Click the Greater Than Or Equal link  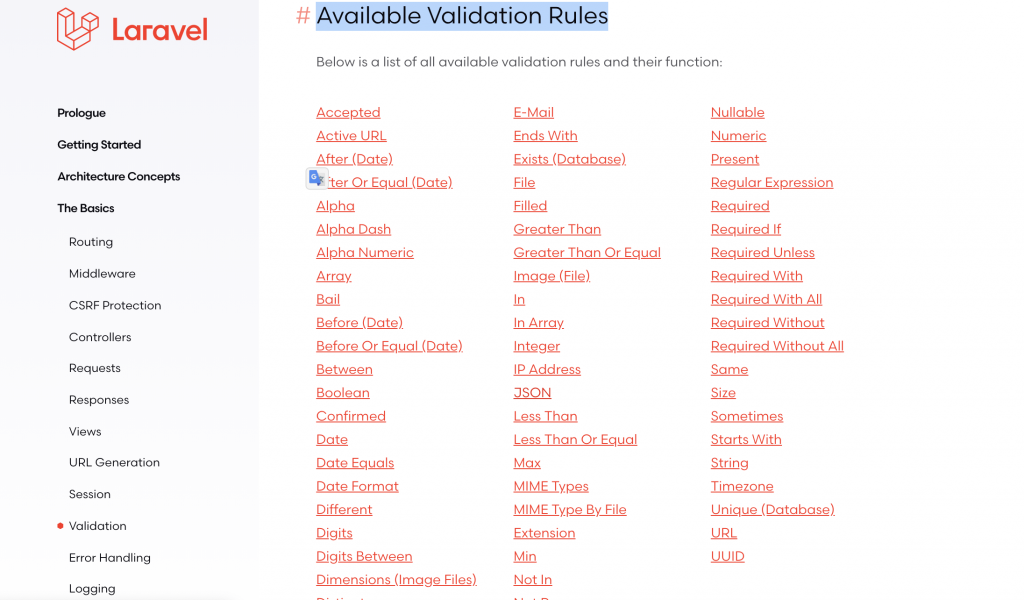point(587,253)
